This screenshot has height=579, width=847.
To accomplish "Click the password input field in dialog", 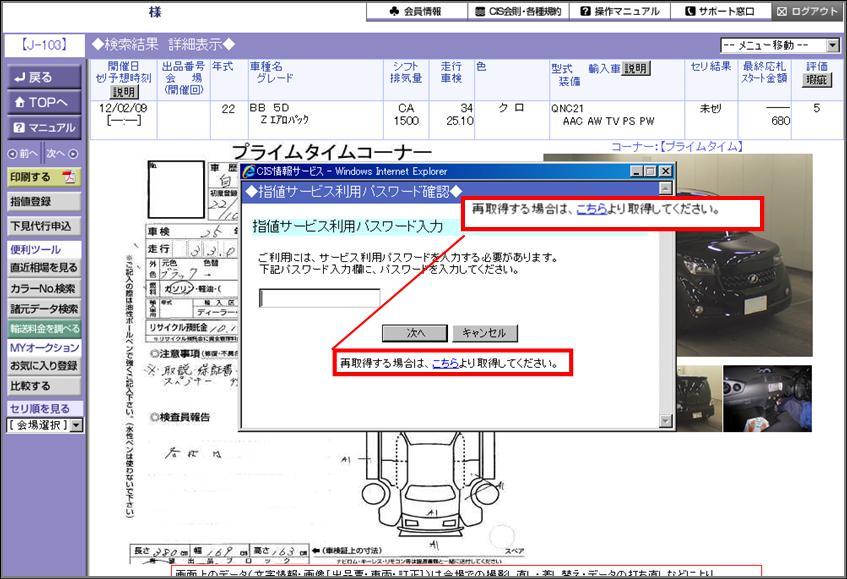I will tap(319, 298).
